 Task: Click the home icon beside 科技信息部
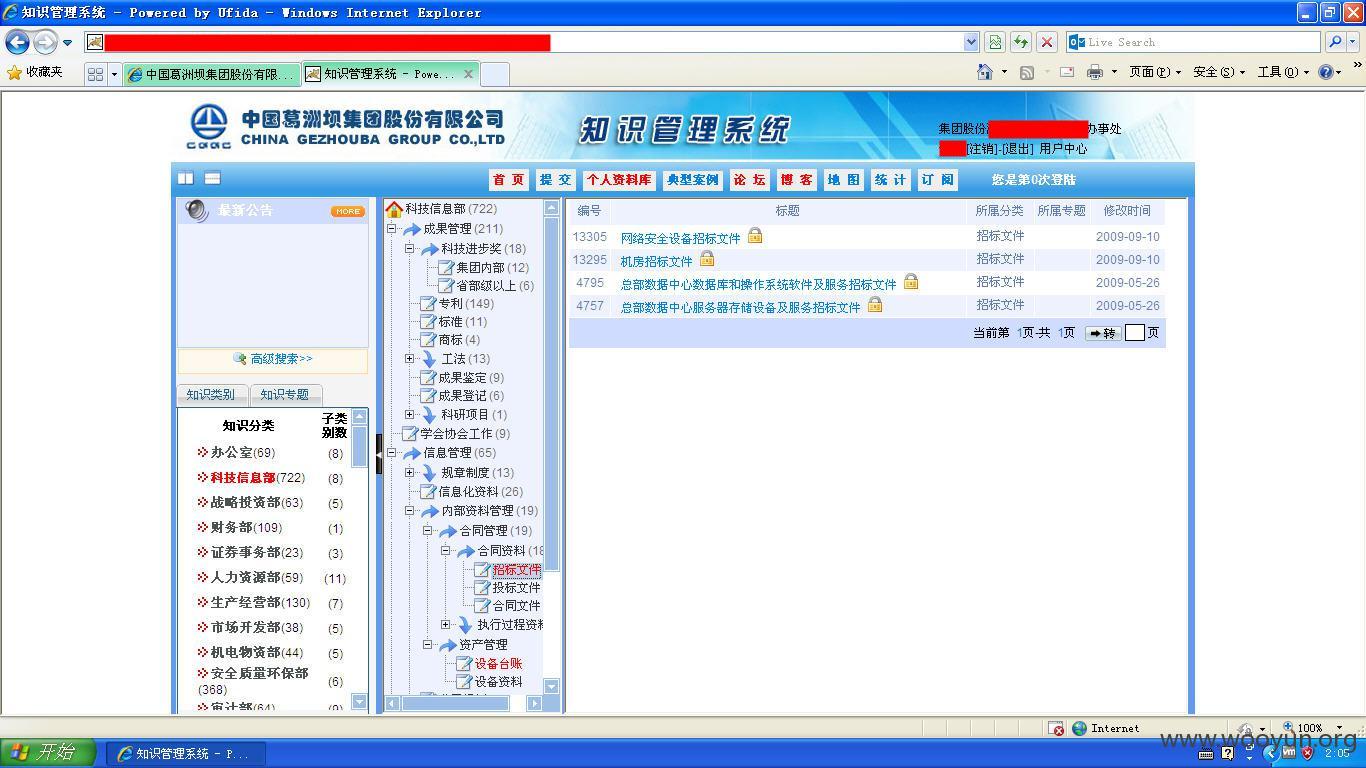click(394, 209)
